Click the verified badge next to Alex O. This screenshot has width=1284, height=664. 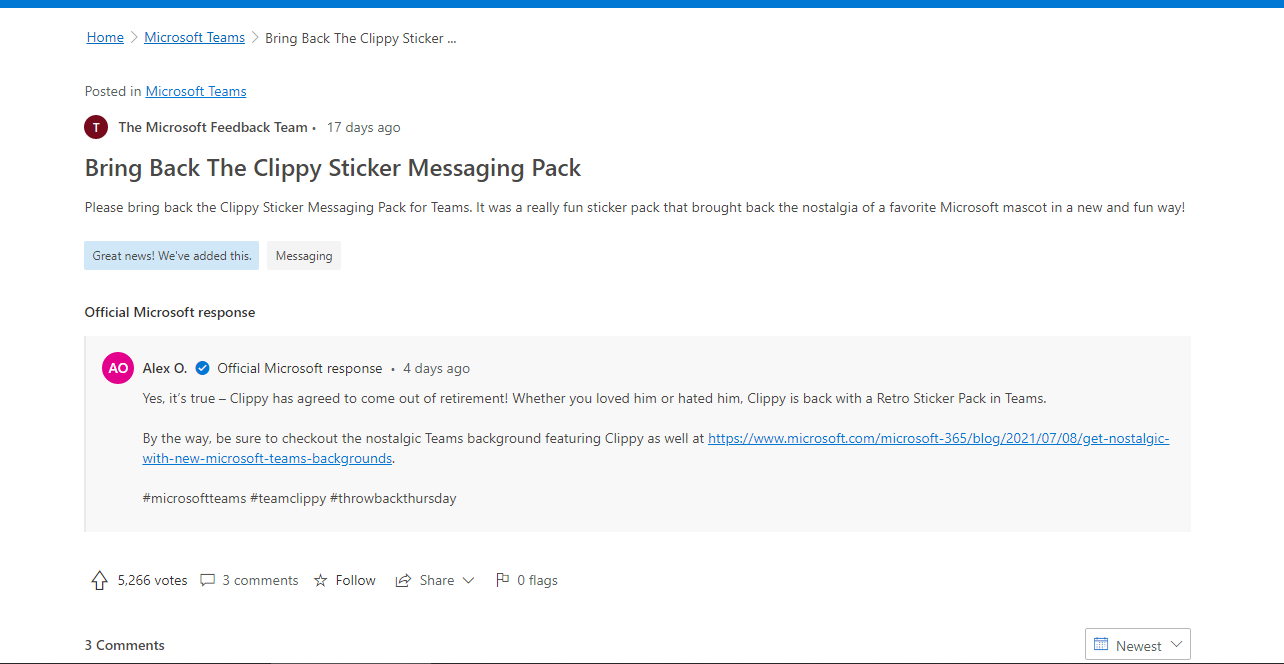202,368
